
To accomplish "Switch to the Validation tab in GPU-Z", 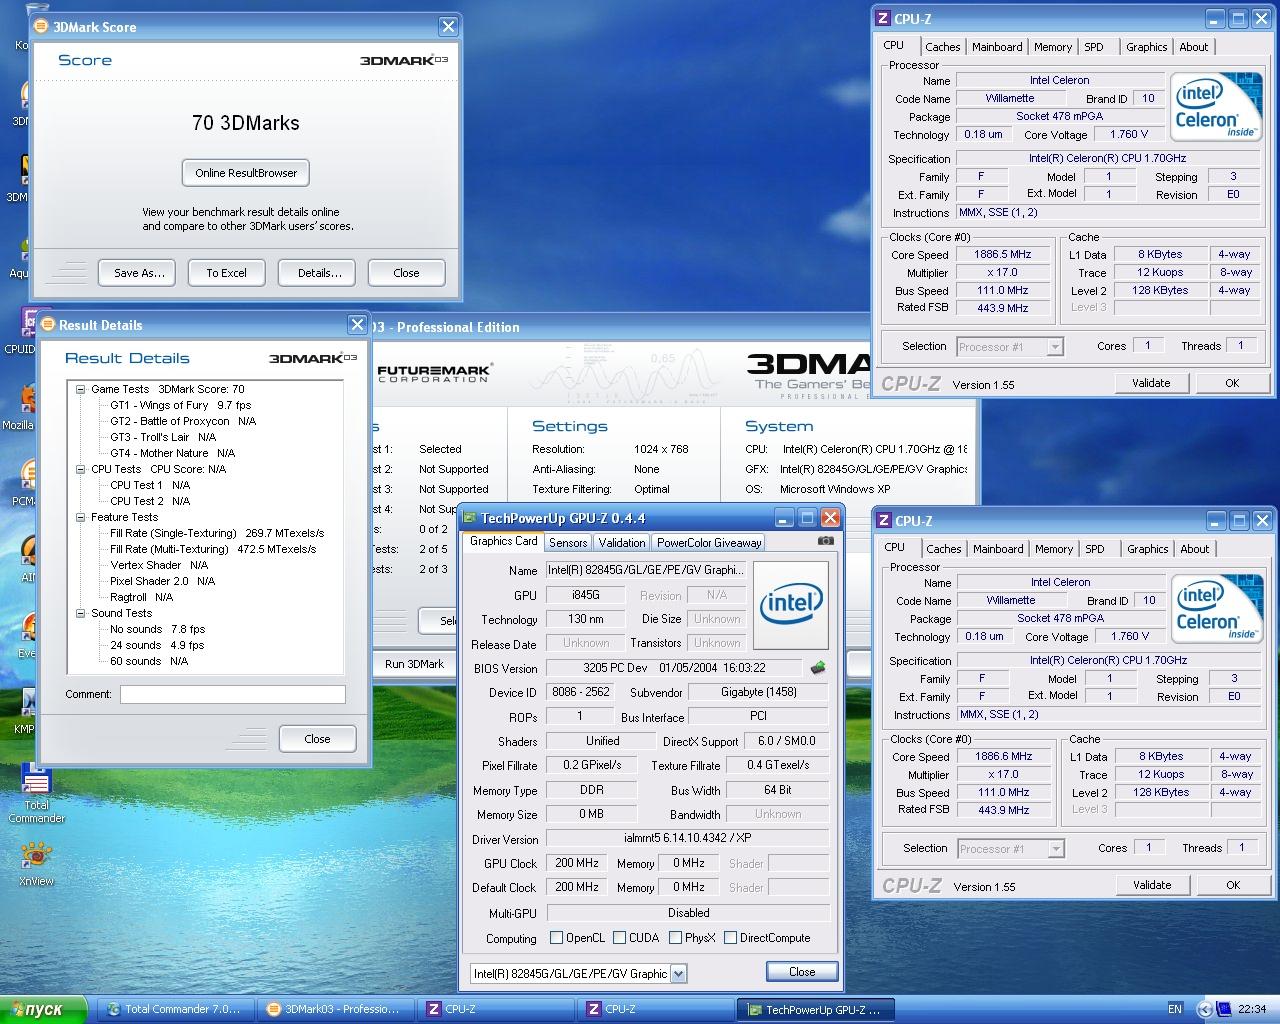I will pos(622,542).
